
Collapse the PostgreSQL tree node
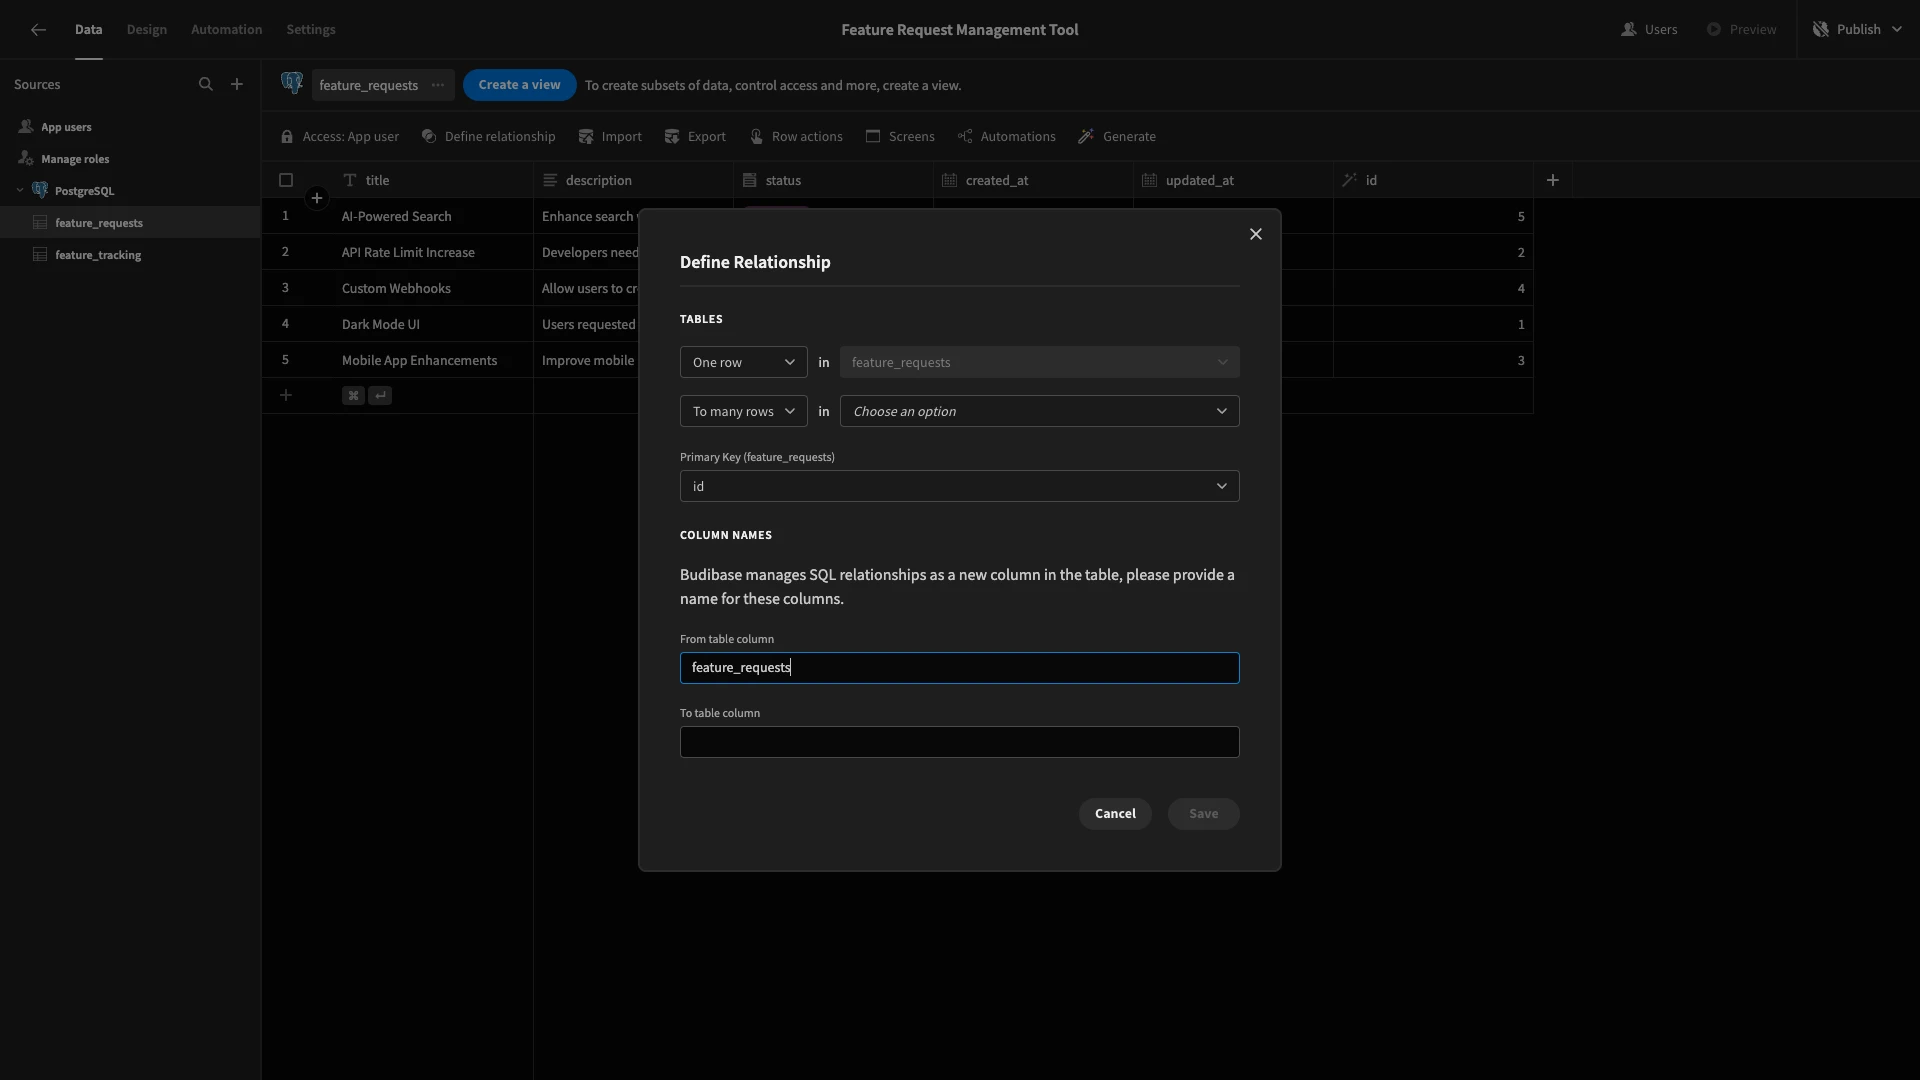[20, 190]
